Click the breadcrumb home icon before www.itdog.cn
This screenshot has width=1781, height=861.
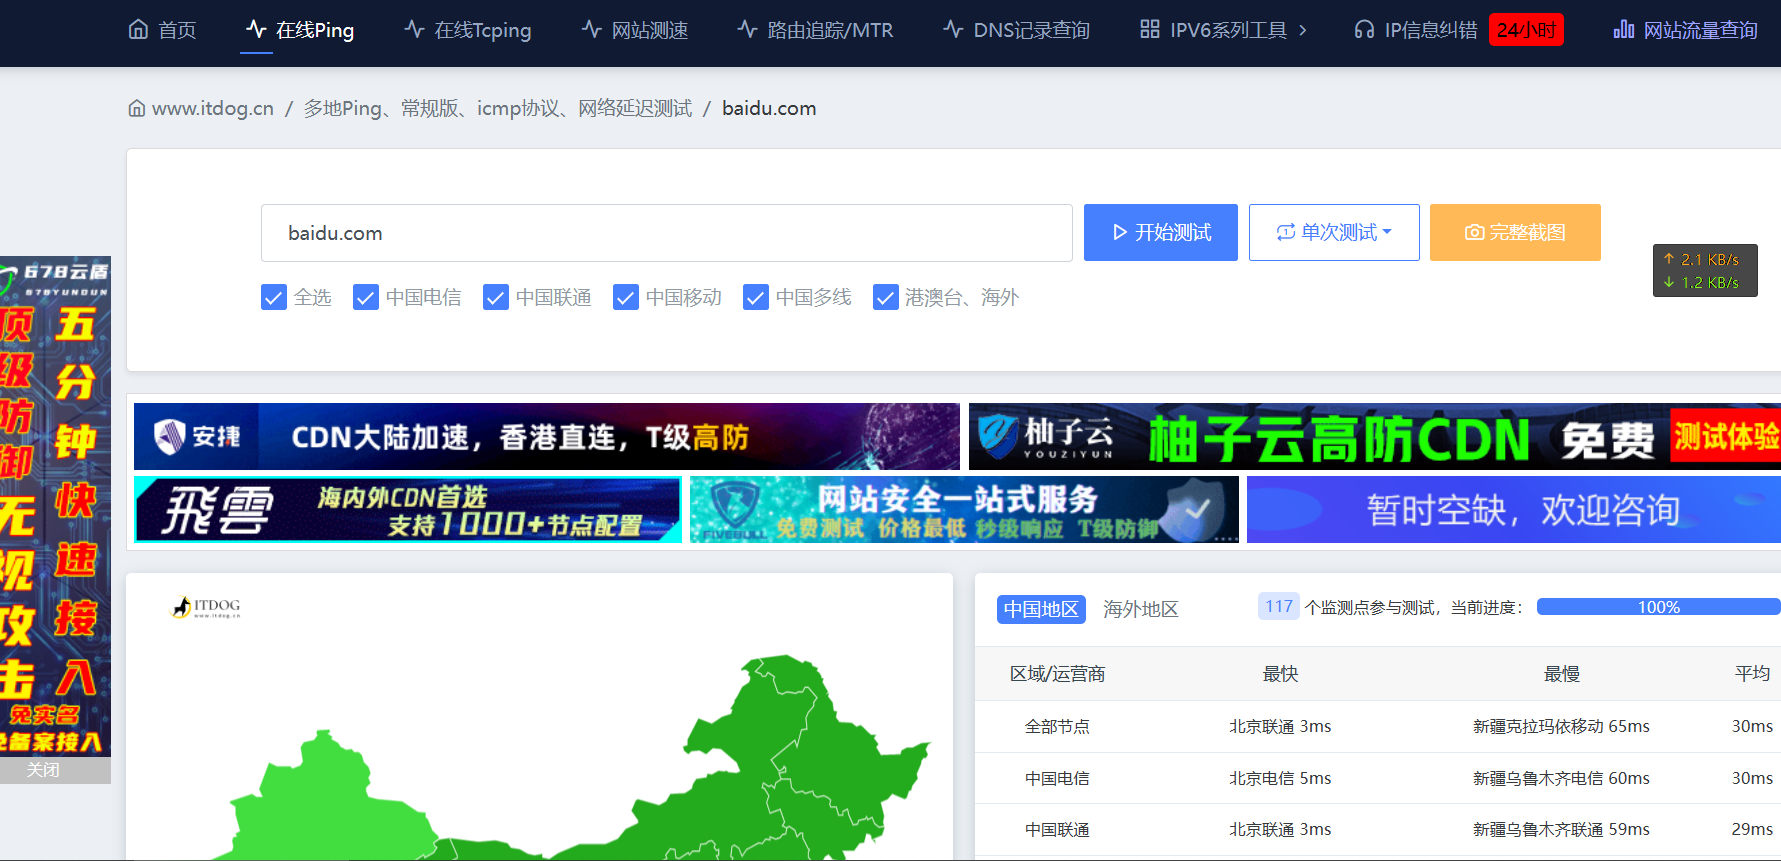137,108
